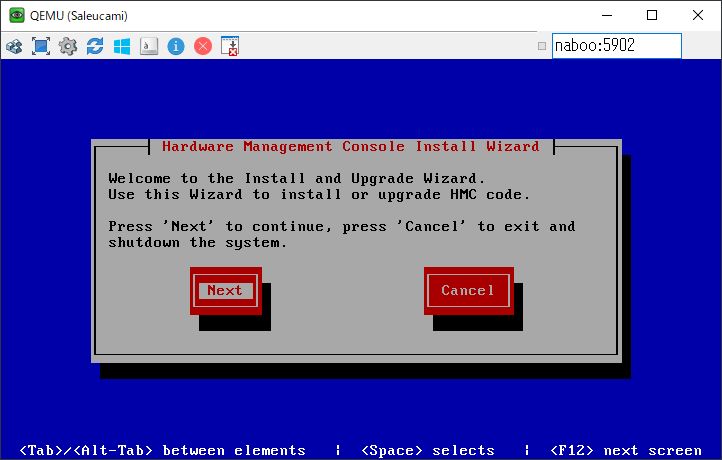Open connection options gear icon
Viewport: 722px width, 460px height.
68,46
